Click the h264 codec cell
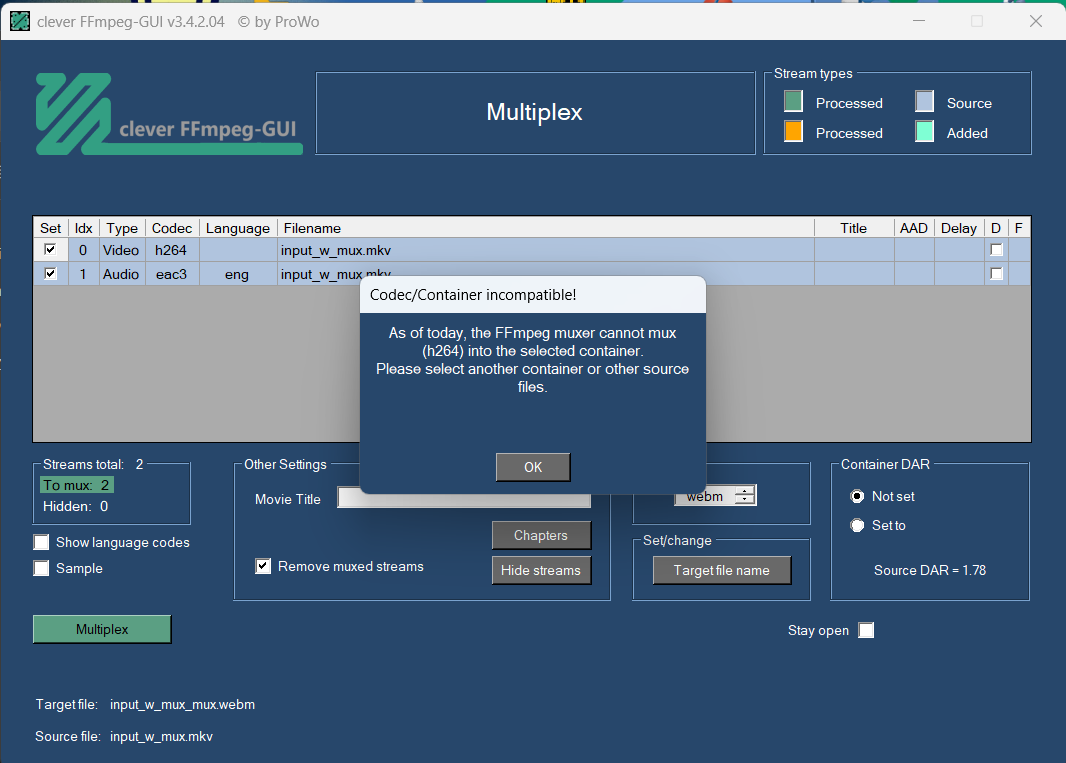The width and height of the screenshot is (1066, 763). (171, 250)
